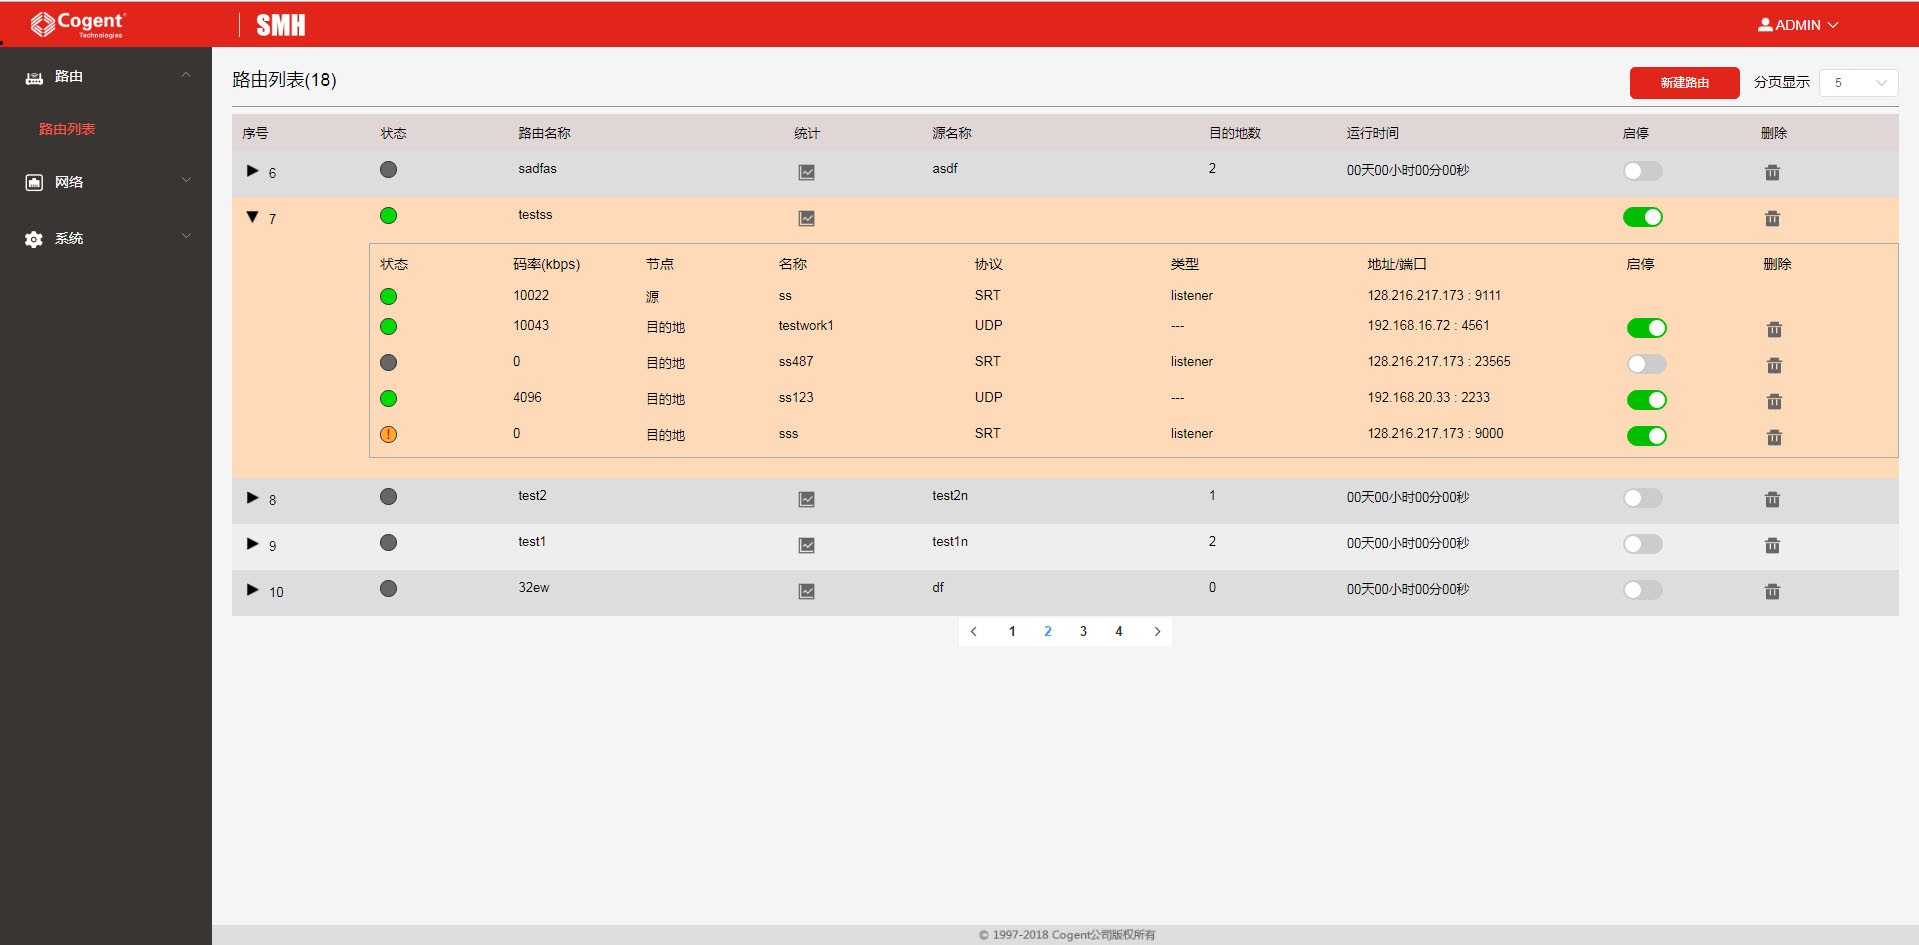Screen dimensions: 1919x945
Task: Delete destination ss123 trash icon
Action: pos(1774,401)
